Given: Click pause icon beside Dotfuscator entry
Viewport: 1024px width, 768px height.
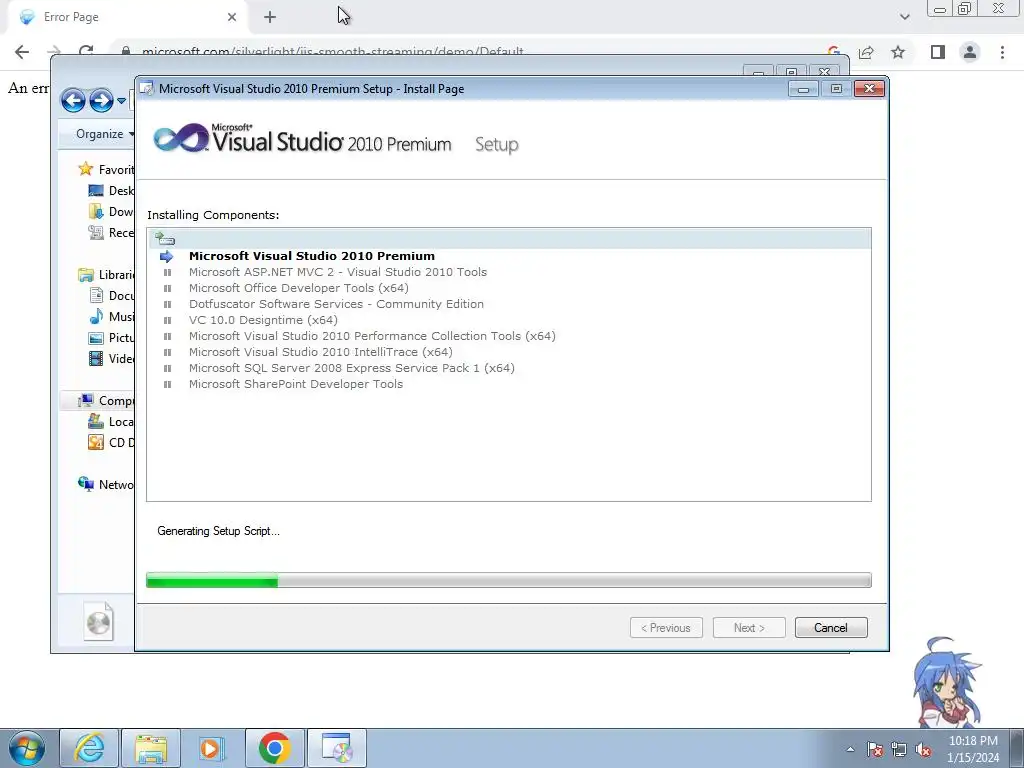Looking at the screenshot, I should pos(167,304).
